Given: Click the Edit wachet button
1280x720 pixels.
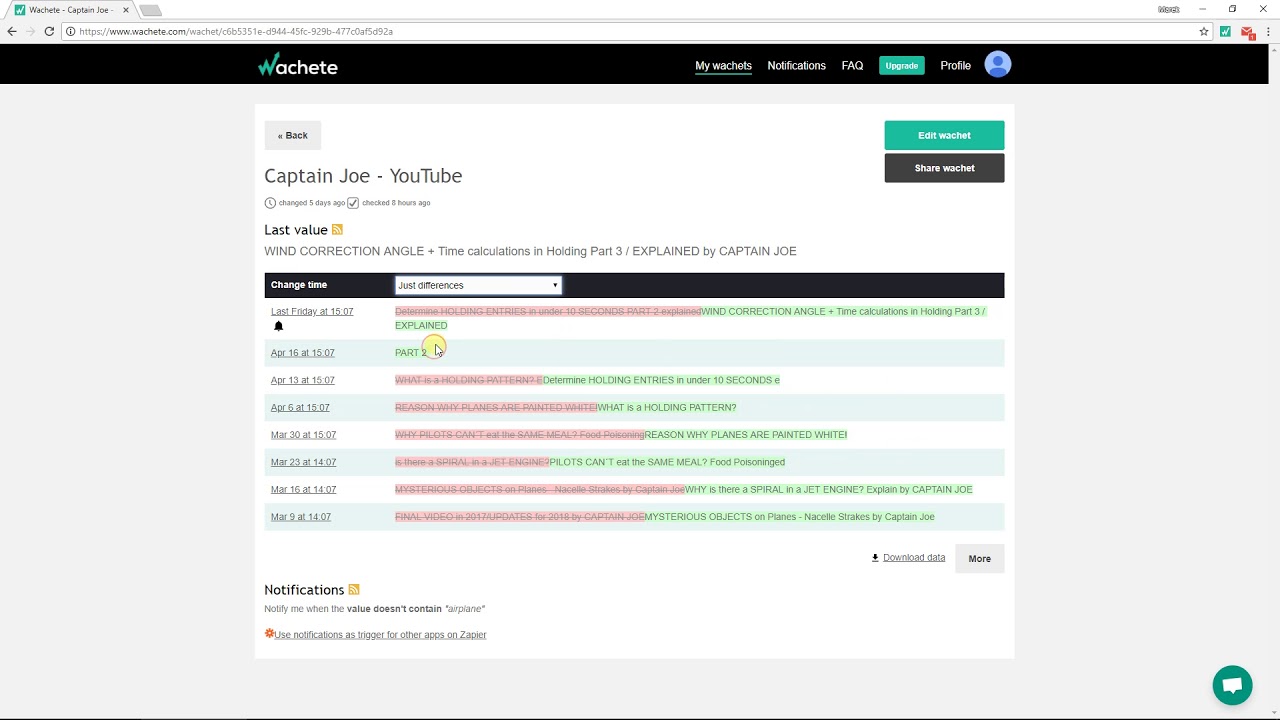Looking at the screenshot, I should tap(944, 135).
